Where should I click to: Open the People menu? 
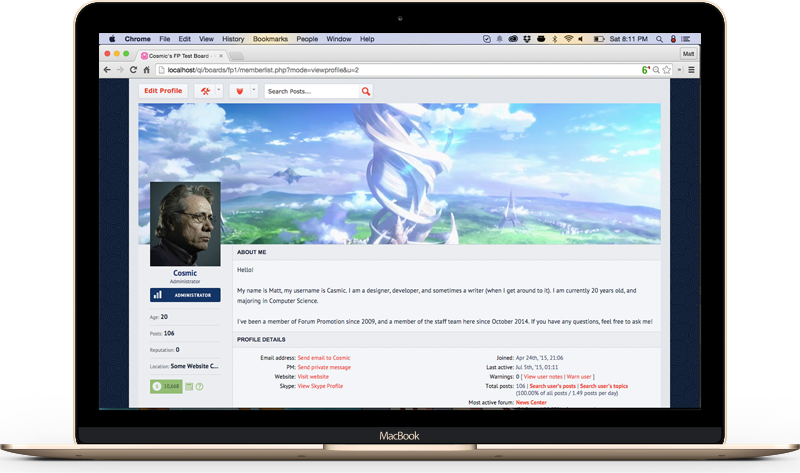pos(307,39)
